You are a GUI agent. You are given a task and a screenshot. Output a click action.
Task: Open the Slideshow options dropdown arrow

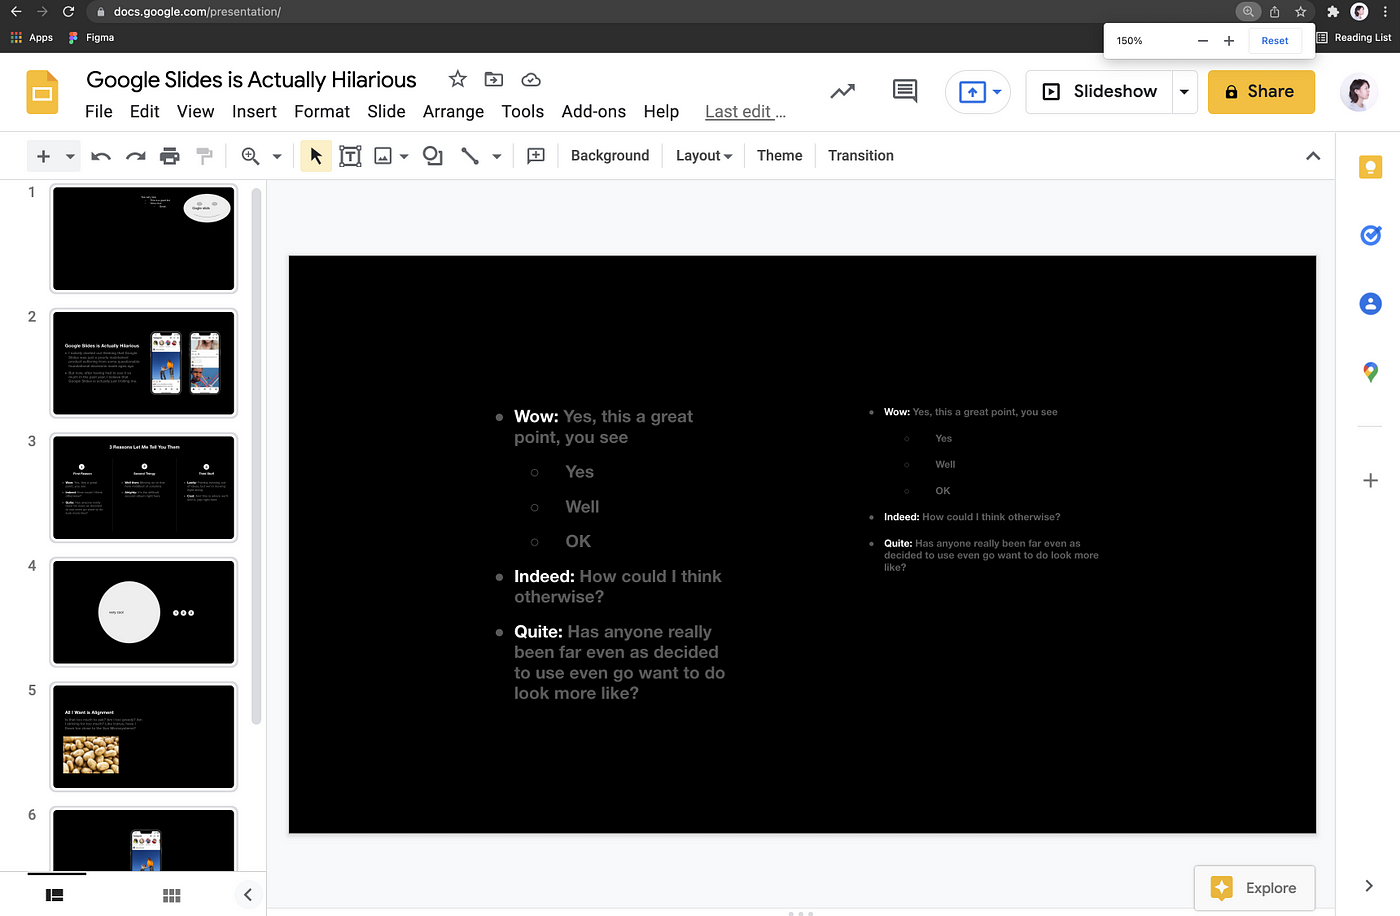(1184, 92)
